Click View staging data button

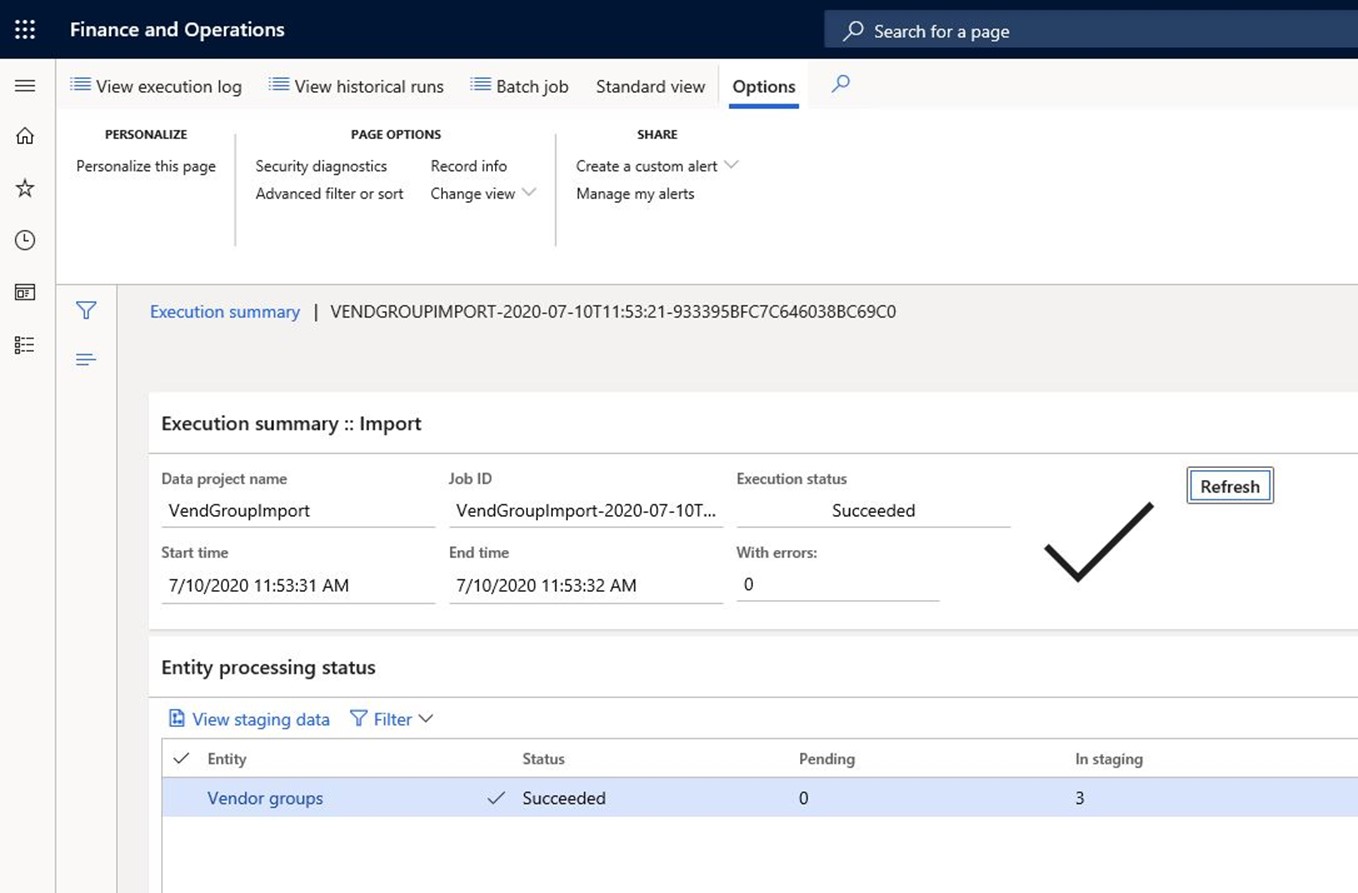(x=249, y=719)
